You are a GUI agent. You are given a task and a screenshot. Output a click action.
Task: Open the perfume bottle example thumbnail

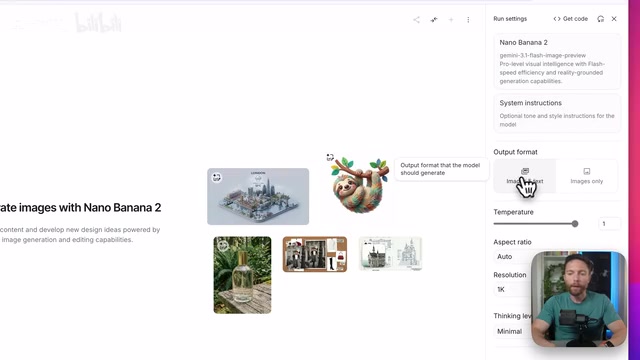(242, 275)
